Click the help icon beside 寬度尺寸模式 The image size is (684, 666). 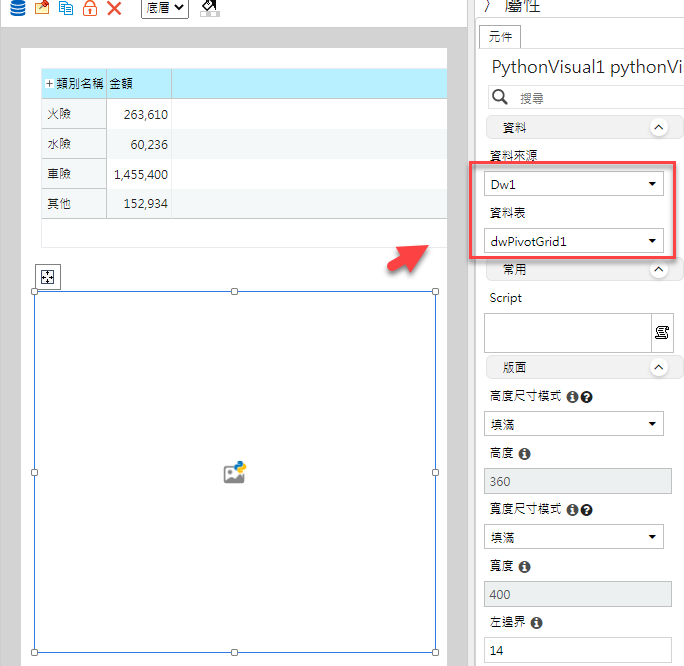coord(587,510)
